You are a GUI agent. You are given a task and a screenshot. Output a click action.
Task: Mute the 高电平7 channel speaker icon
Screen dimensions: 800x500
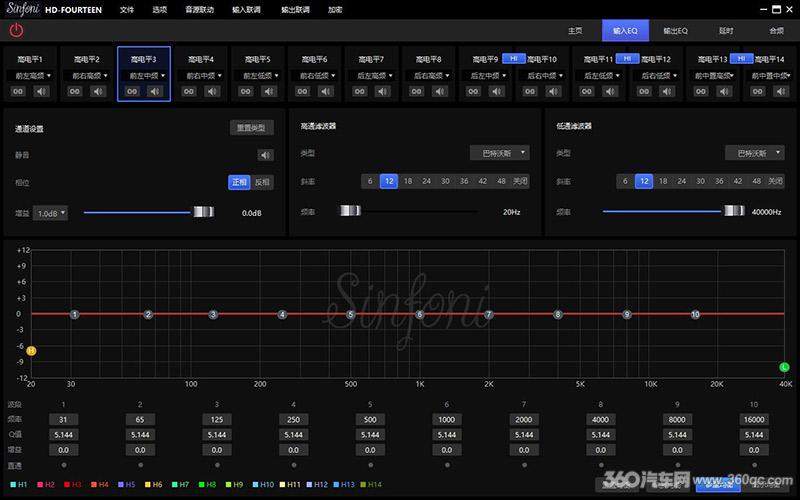tap(383, 92)
